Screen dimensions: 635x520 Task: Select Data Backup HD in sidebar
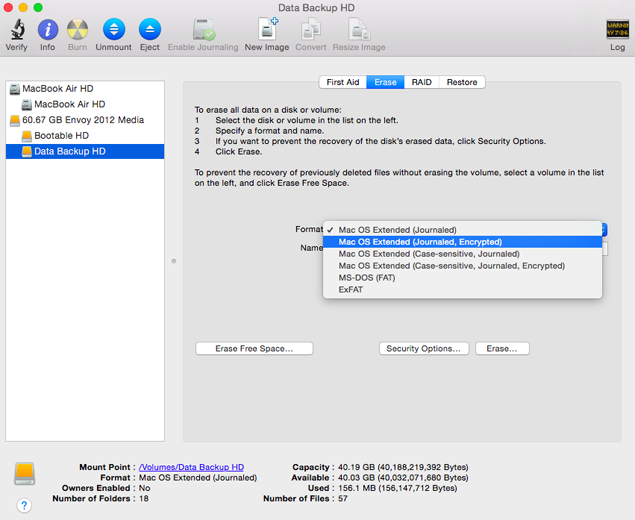click(x=85, y=151)
